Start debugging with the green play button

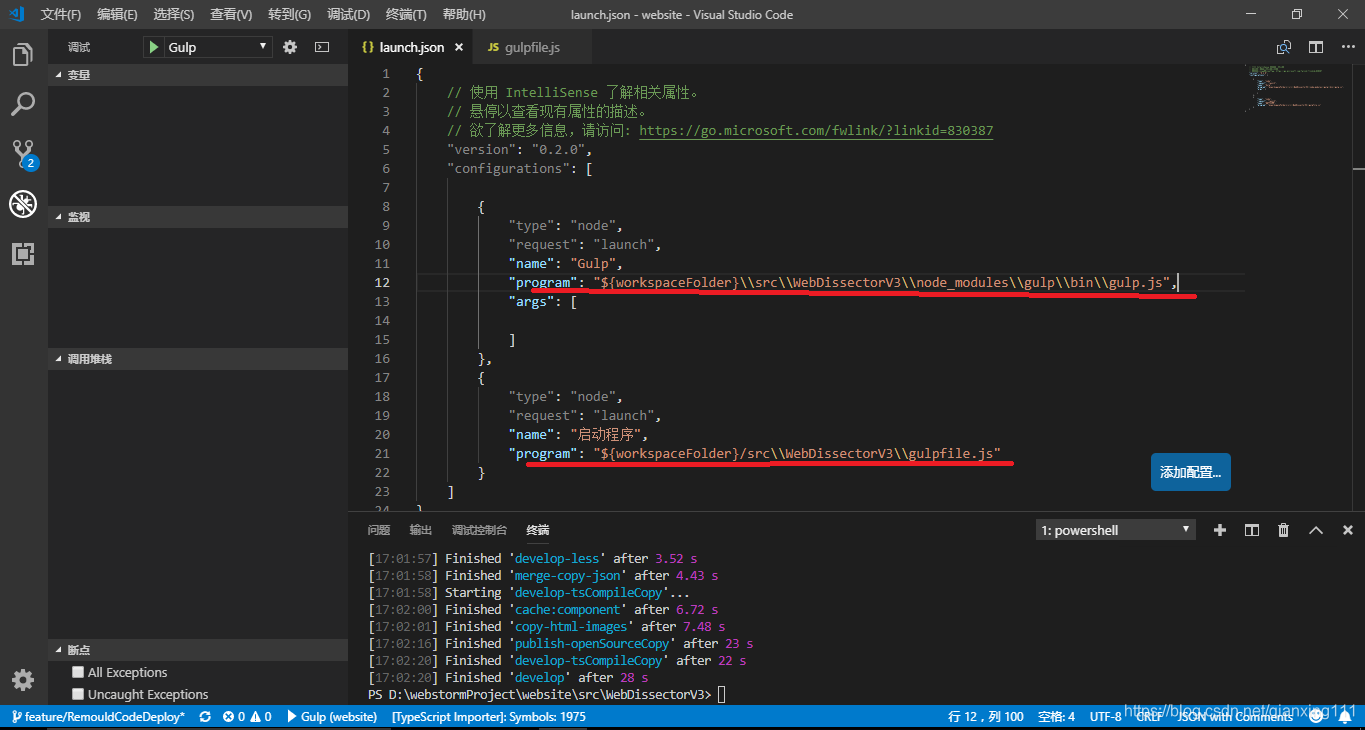[153, 46]
